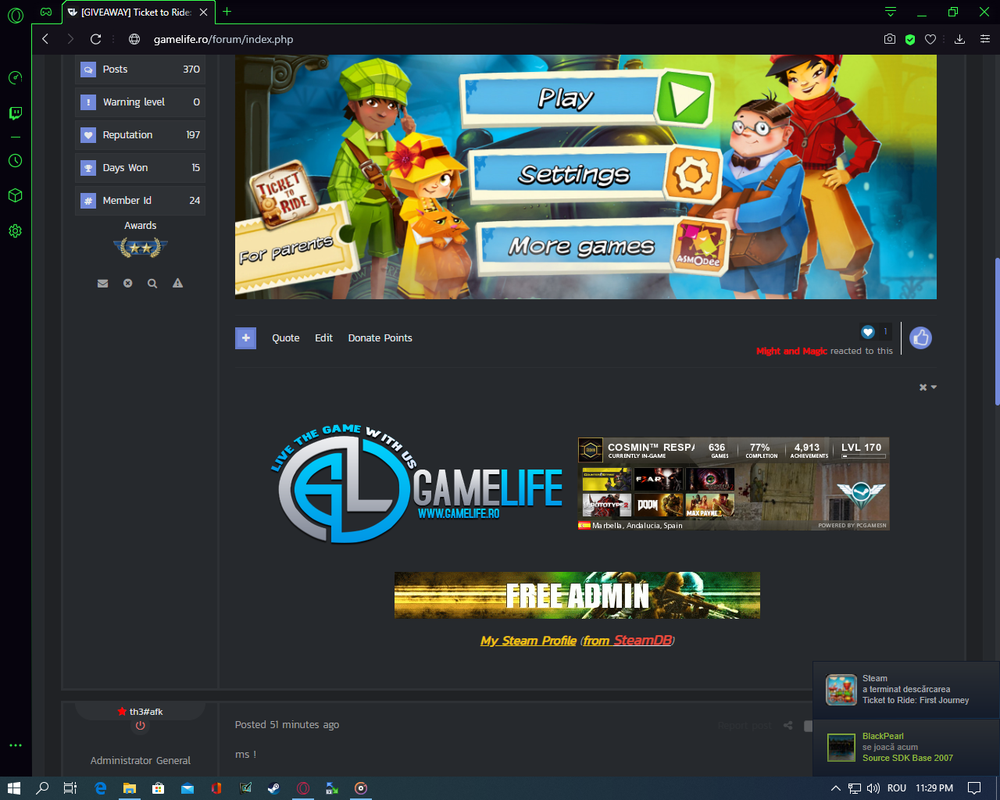The height and width of the screenshot is (800, 1000).
Task: Like the post with thumbs-up button
Action: coord(920,338)
